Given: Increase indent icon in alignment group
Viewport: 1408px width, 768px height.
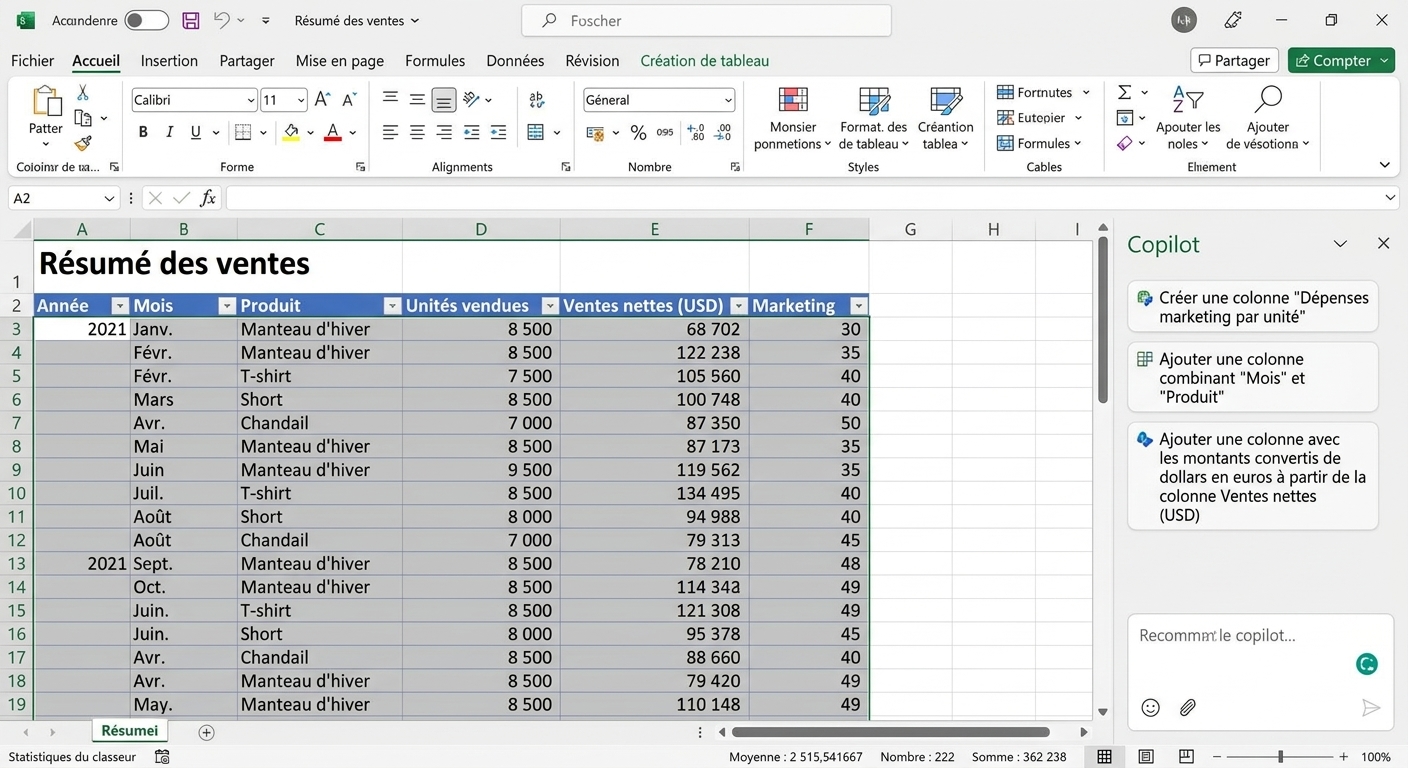Looking at the screenshot, I should click(x=498, y=132).
